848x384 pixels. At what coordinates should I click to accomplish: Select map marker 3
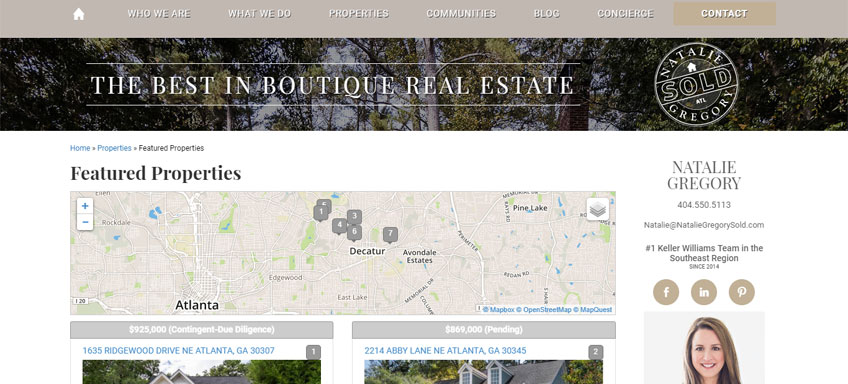point(354,217)
